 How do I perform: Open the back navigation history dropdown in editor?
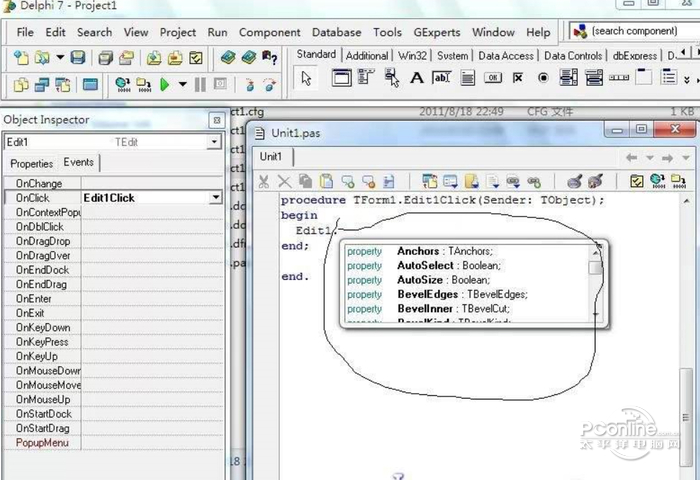[650, 158]
